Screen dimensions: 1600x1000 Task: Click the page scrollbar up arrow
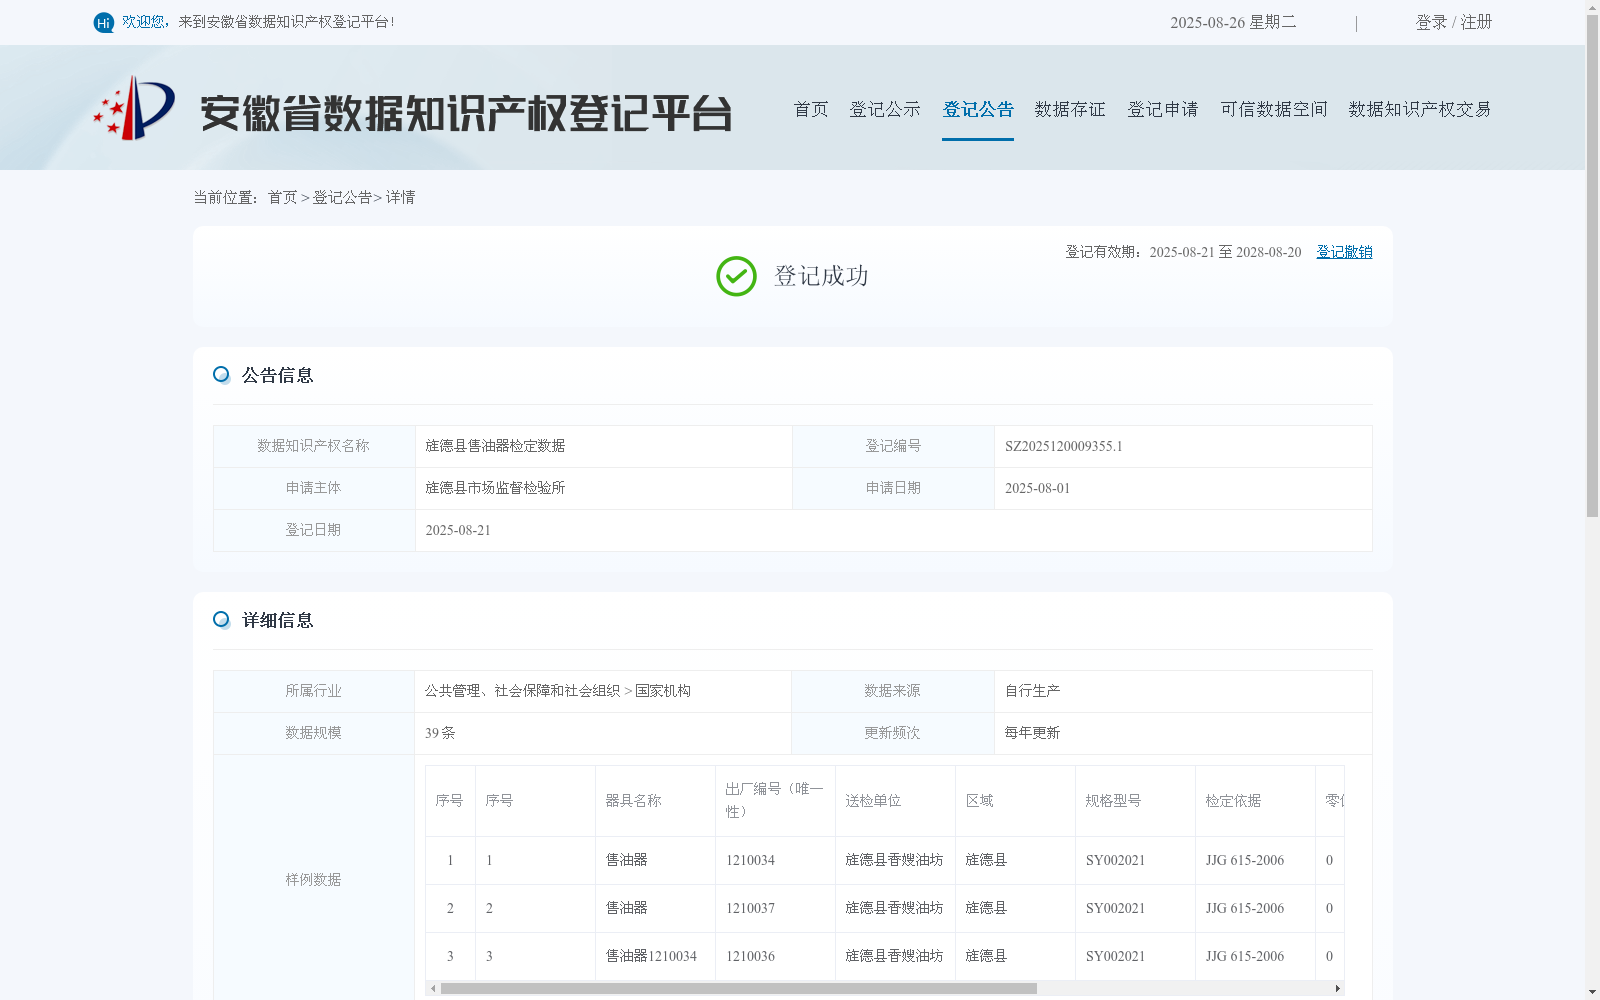click(1592, 7)
